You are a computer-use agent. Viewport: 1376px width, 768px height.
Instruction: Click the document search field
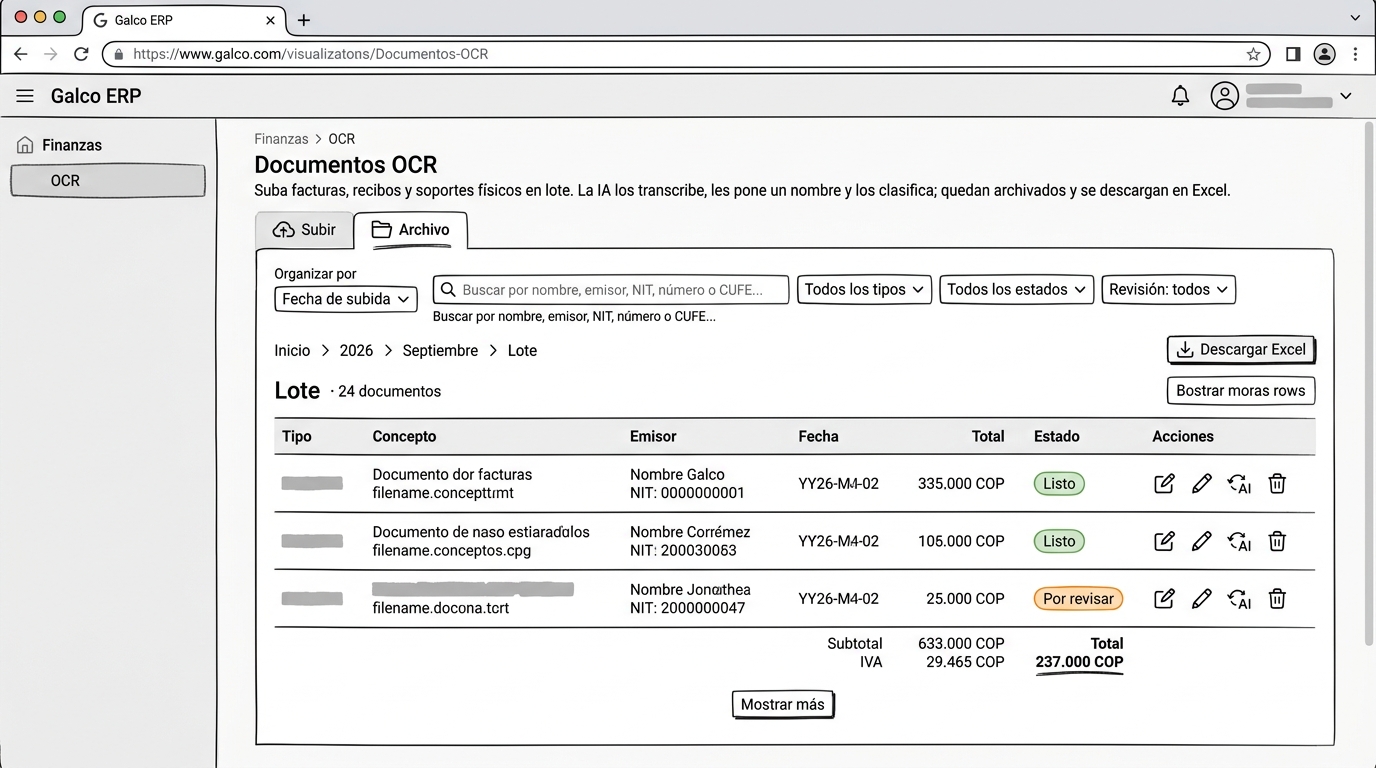611,290
